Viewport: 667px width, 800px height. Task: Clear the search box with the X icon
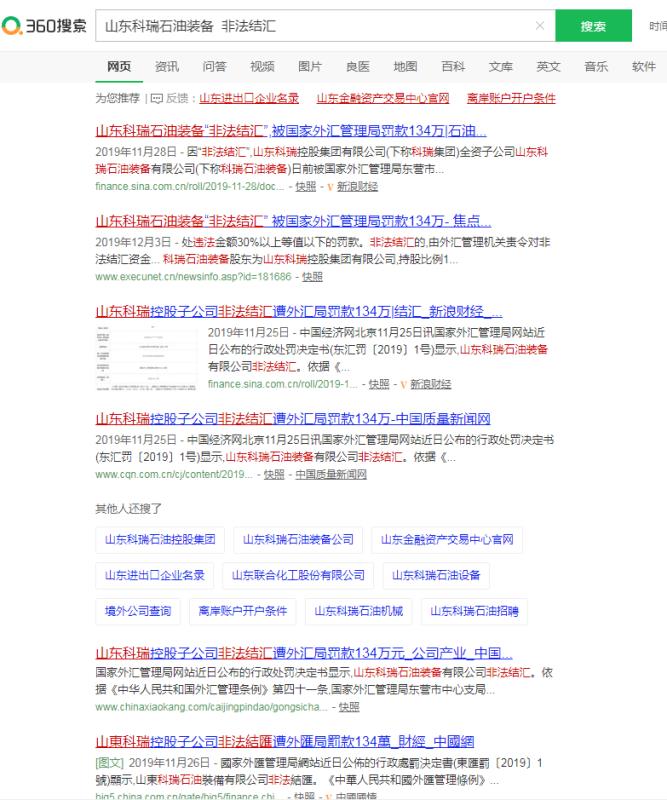point(540,26)
